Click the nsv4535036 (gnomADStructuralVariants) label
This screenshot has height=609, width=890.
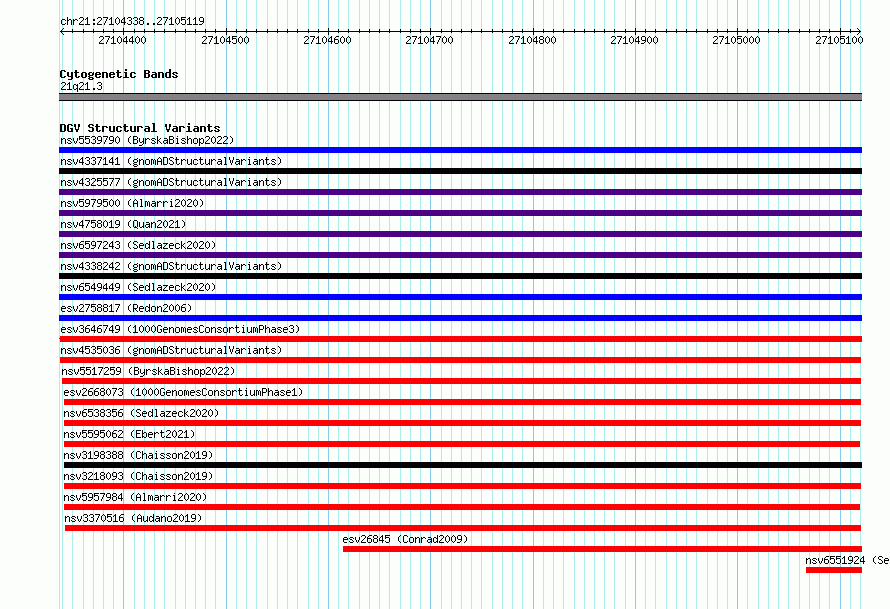[171, 350]
